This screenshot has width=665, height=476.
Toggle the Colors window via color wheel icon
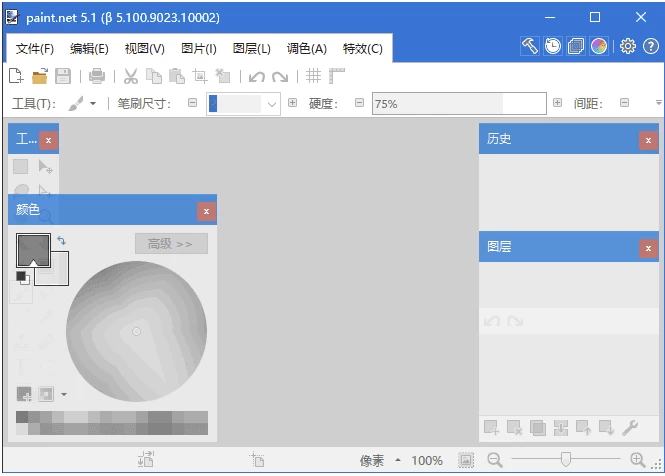point(599,46)
